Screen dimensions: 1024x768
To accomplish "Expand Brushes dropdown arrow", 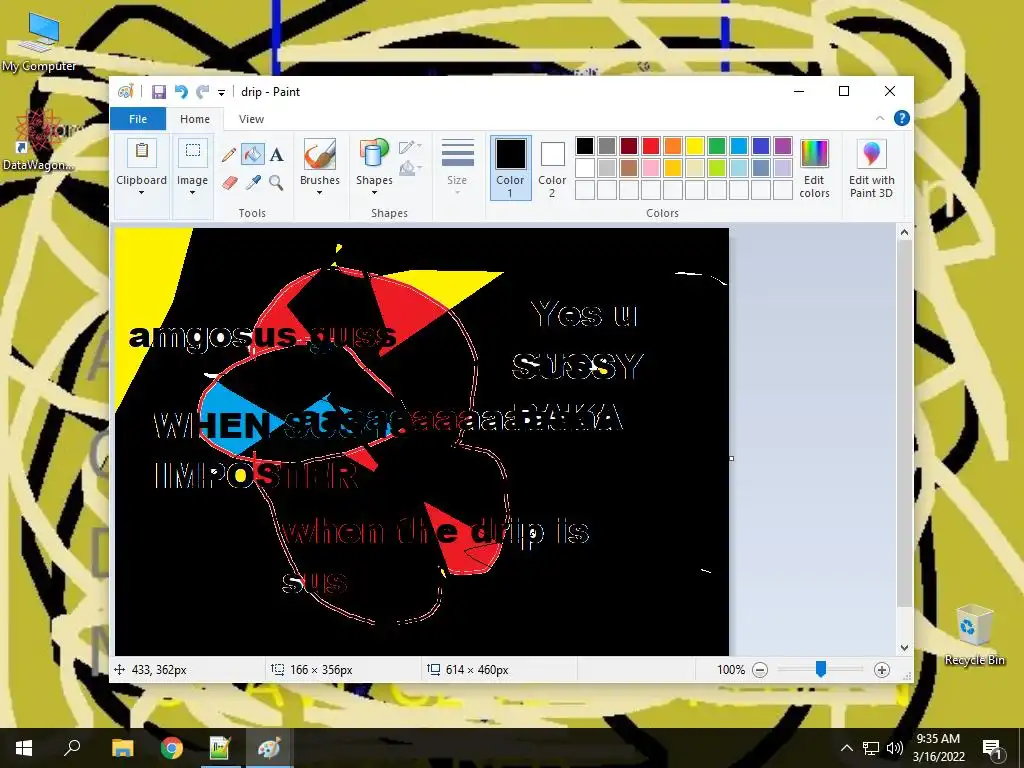I will pyautogui.click(x=320, y=193).
